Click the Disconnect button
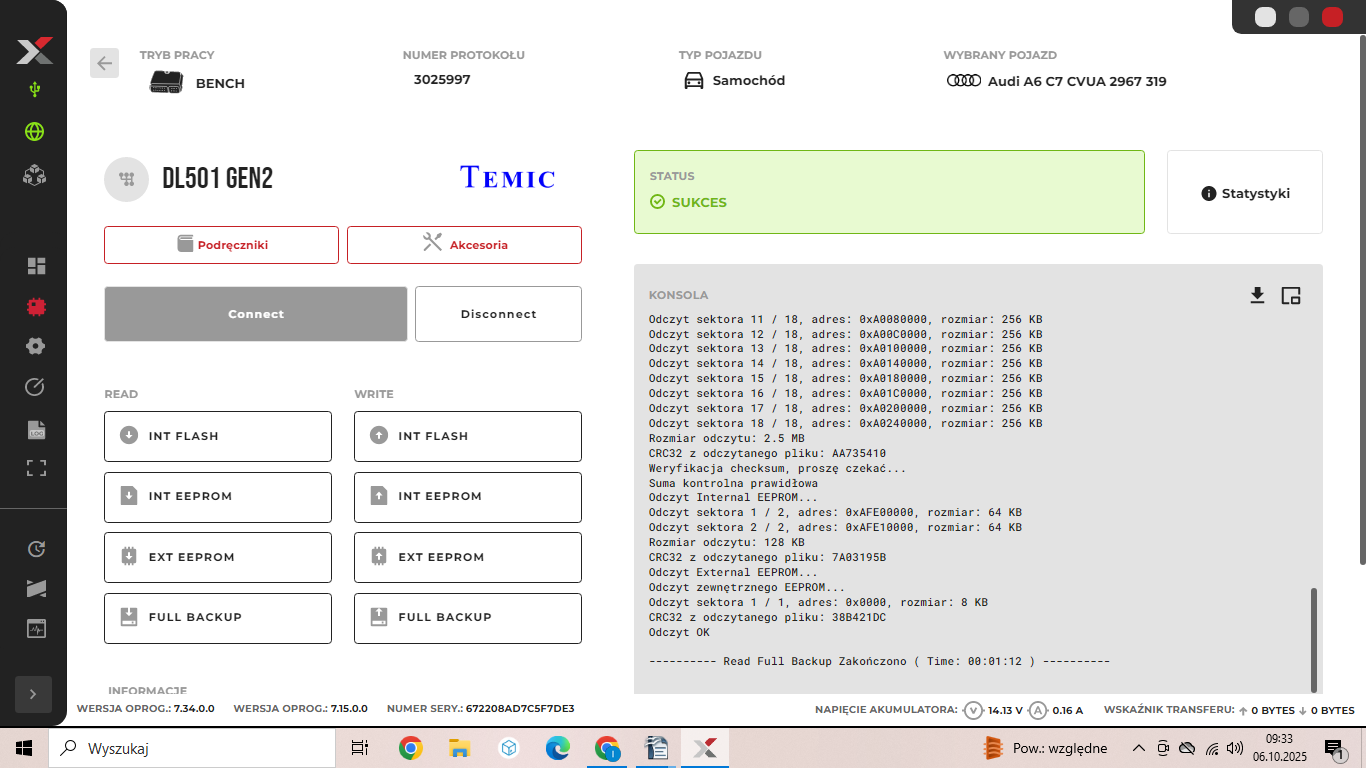Screen dimensions: 1366x768 point(498,314)
